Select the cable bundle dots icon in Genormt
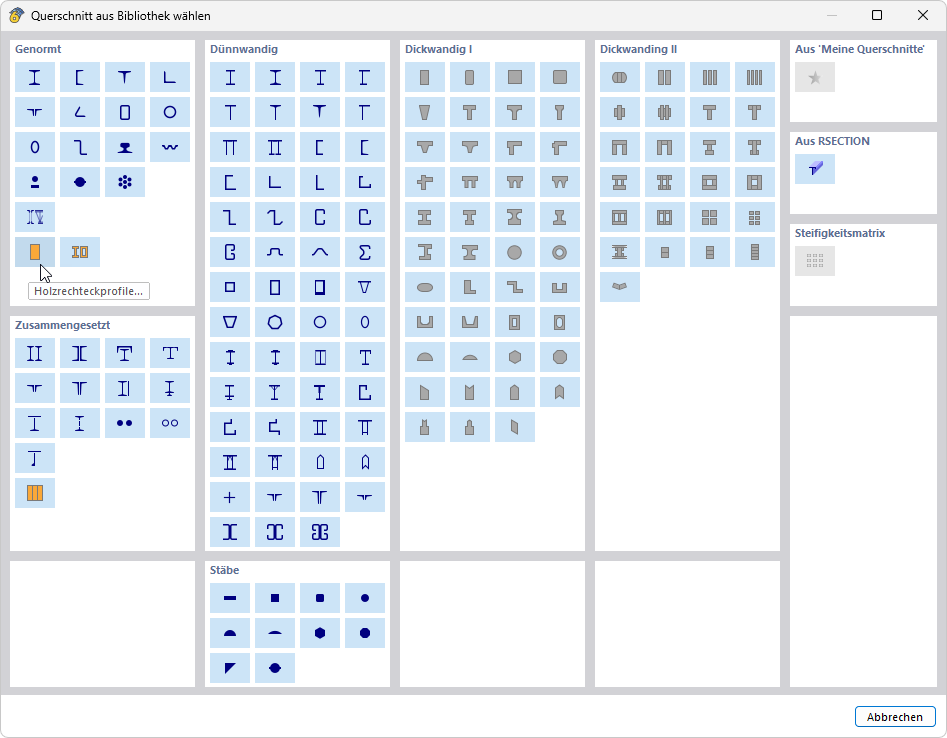The width and height of the screenshot is (947, 738). [x=124, y=182]
